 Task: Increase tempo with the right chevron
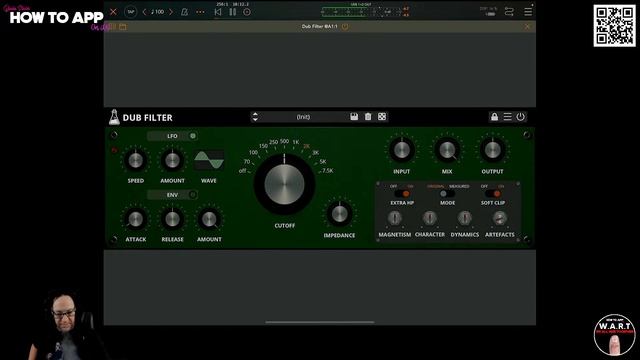click(171, 12)
